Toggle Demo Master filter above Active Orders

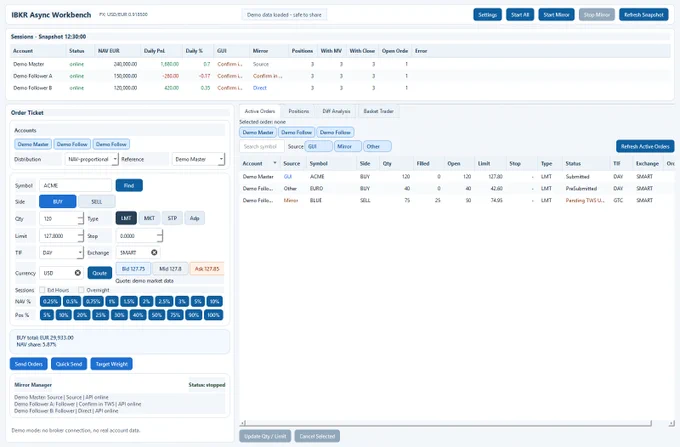click(258, 132)
